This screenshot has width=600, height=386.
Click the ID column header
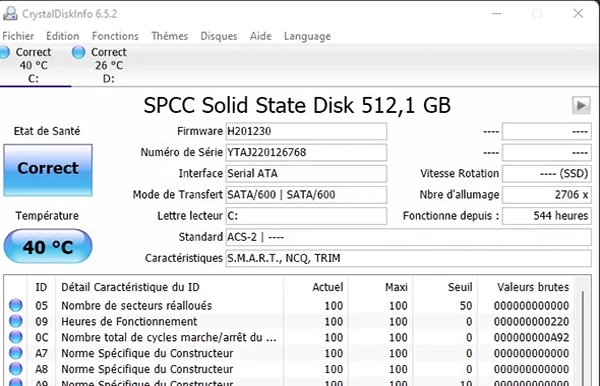click(x=41, y=287)
